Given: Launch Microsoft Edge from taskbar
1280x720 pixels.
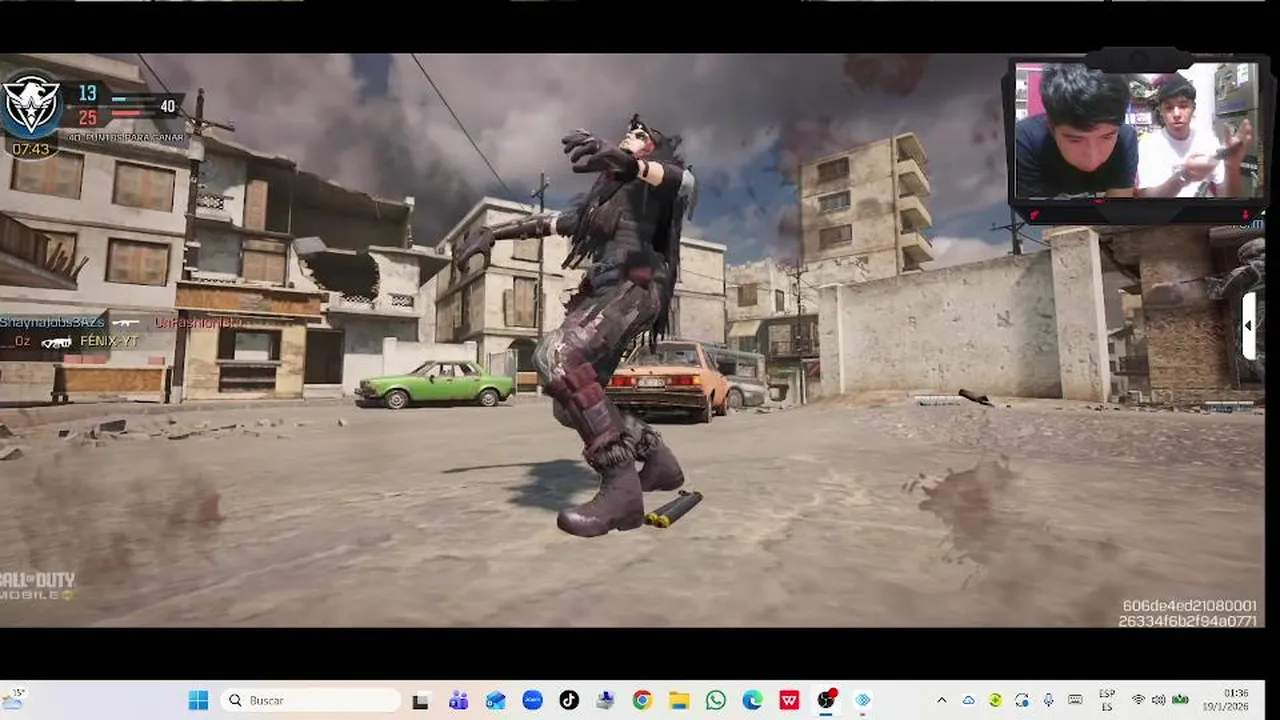Looking at the screenshot, I should (x=752, y=700).
